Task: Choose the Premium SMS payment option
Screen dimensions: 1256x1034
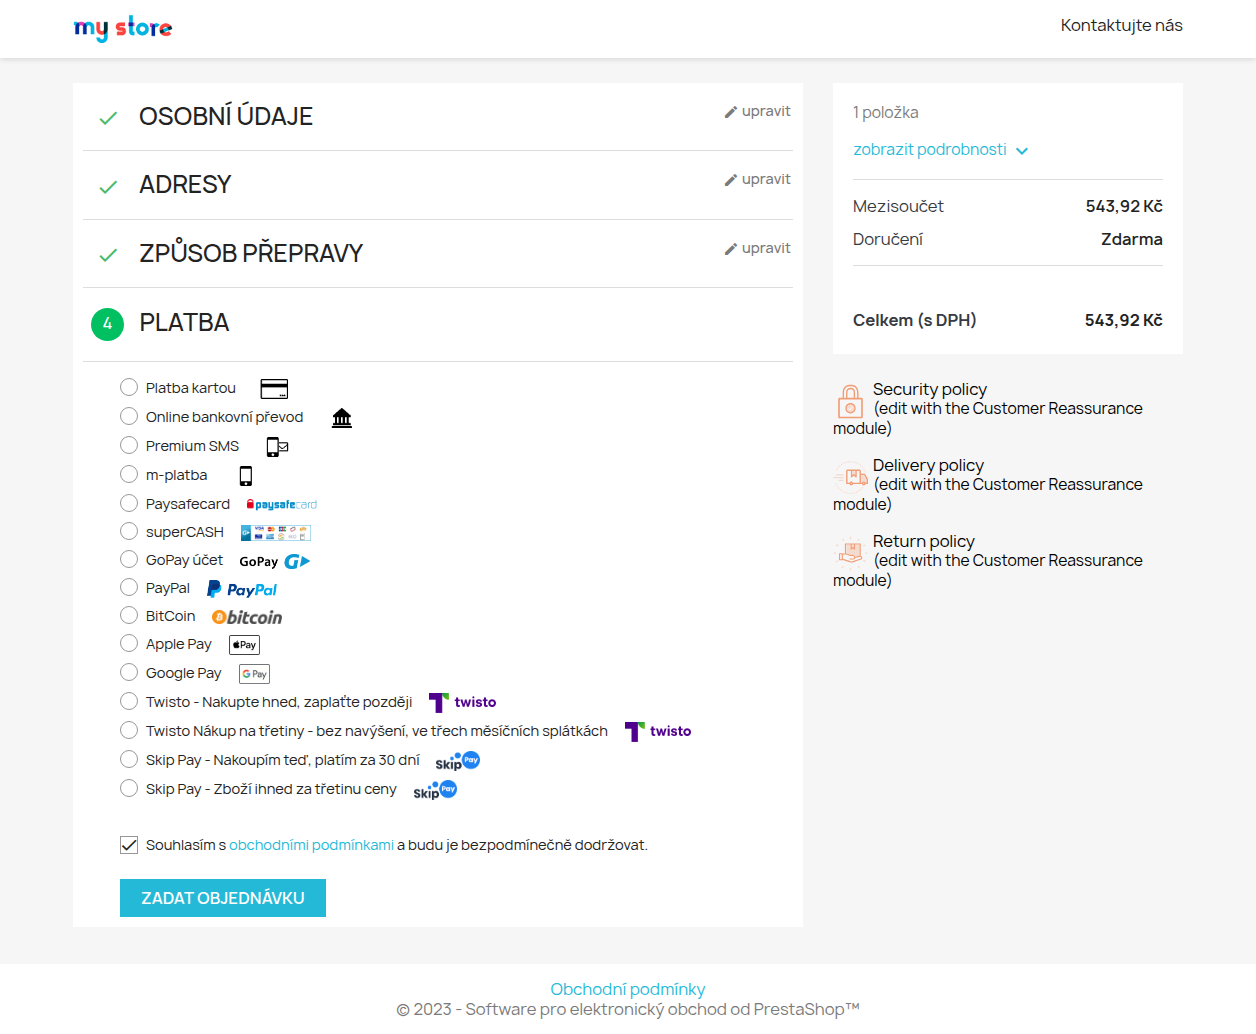Action: (x=129, y=446)
